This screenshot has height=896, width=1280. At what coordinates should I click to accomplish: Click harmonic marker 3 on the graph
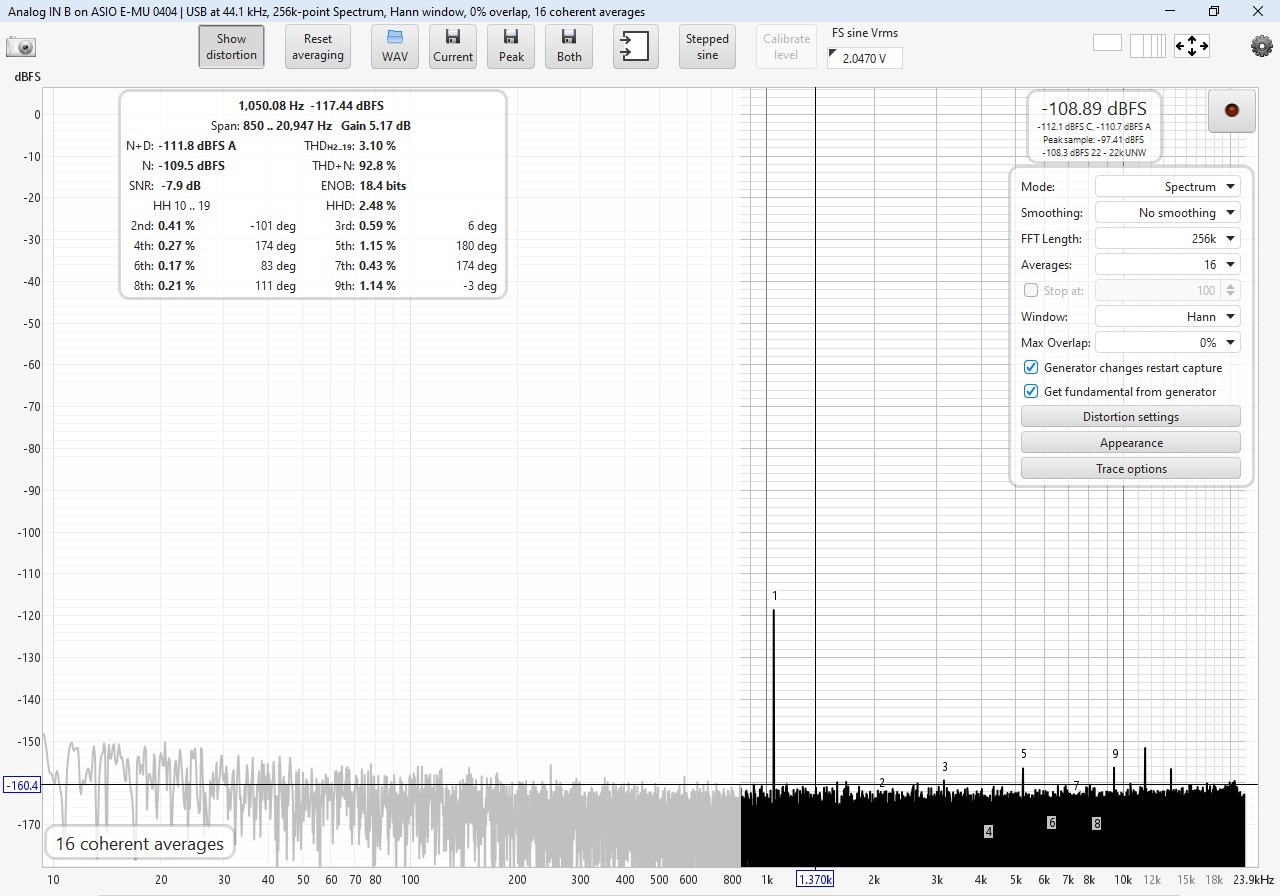click(x=944, y=767)
